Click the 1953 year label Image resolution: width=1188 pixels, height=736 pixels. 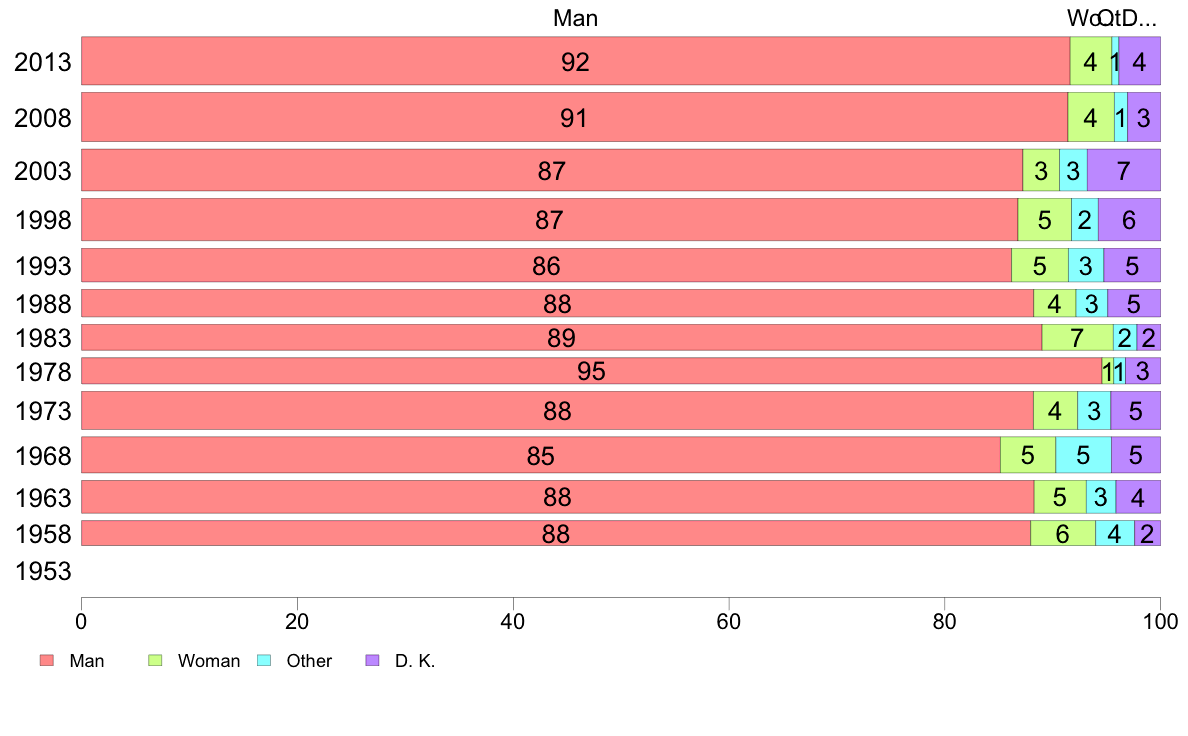(x=43, y=572)
